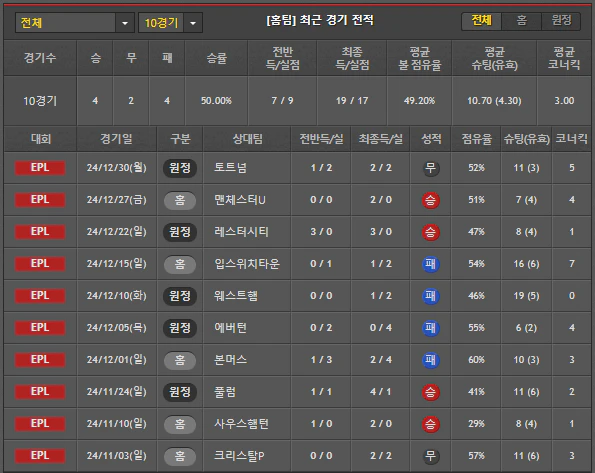Click the arrow beside the 10경기 selector
This screenshot has height=473, width=595.
point(193,23)
